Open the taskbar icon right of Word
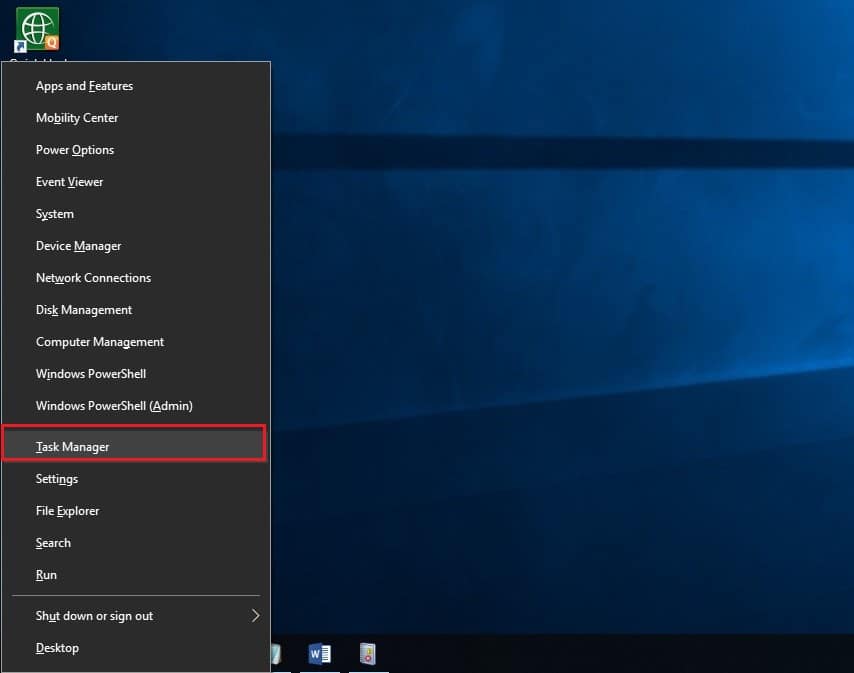 click(368, 653)
